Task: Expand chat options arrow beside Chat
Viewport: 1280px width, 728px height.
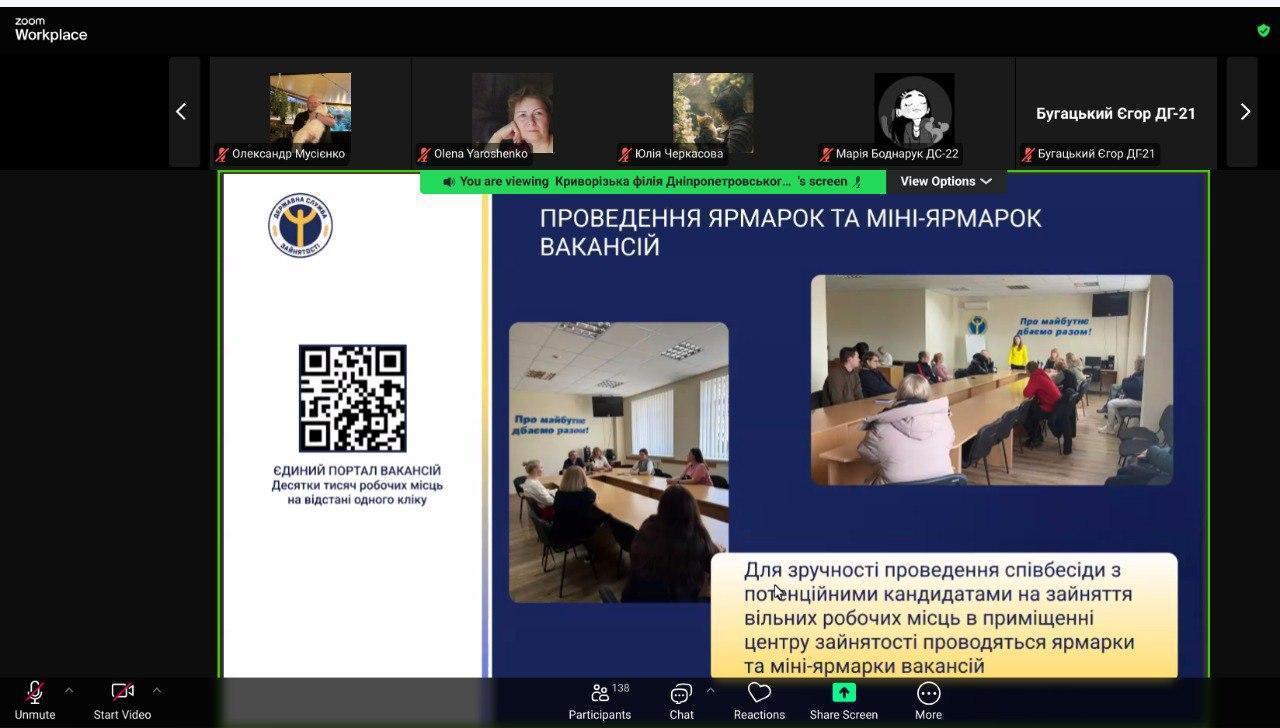Action: [x=710, y=690]
